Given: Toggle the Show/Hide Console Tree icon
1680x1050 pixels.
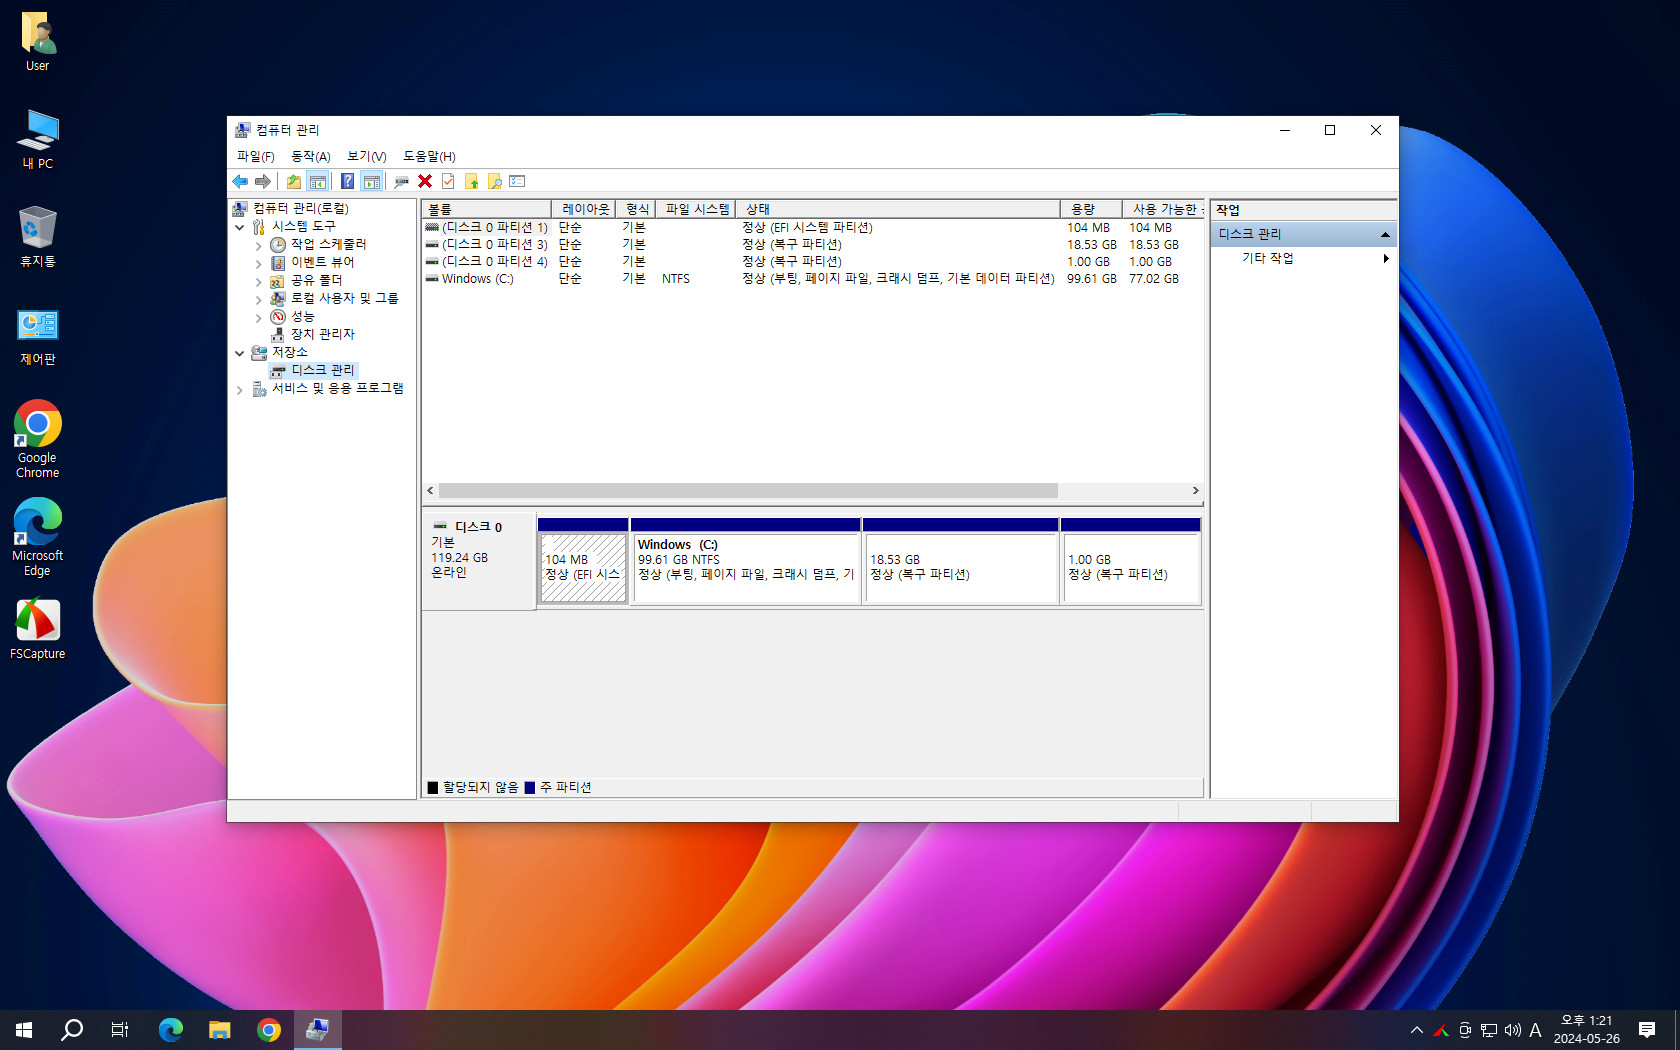Looking at the screenshot, I should coord(317,181).
